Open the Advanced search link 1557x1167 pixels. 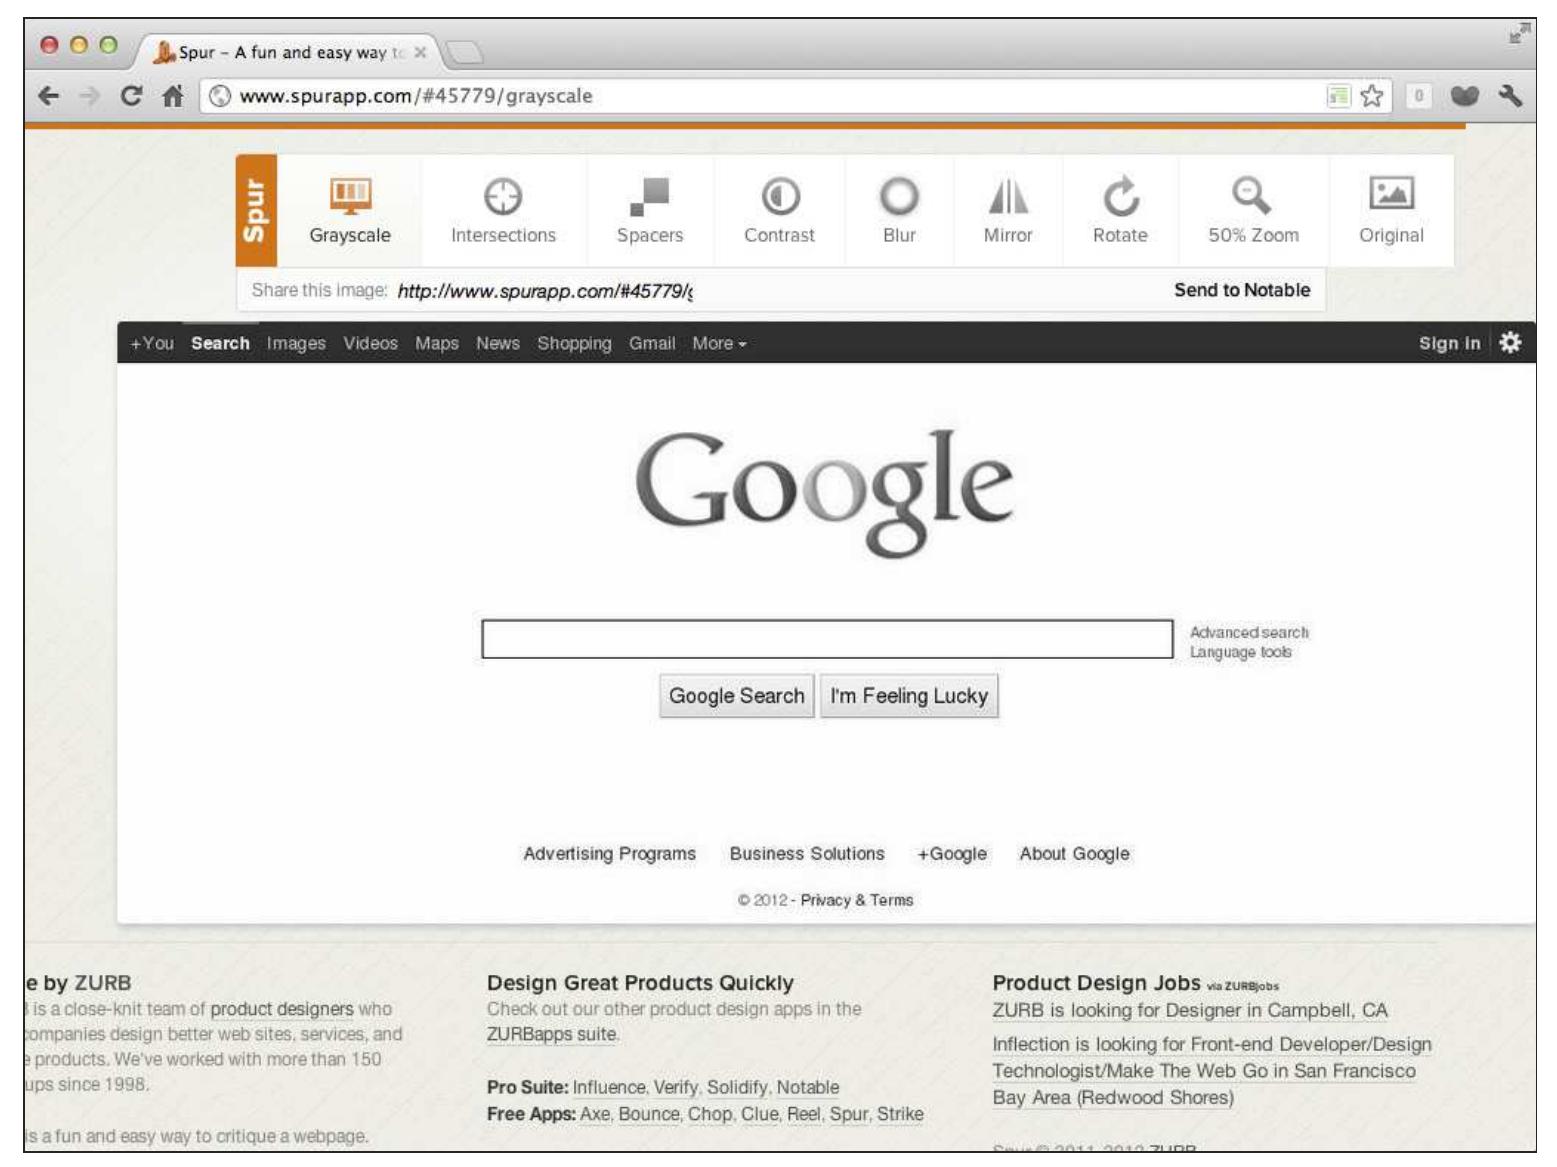point(1249,631)
